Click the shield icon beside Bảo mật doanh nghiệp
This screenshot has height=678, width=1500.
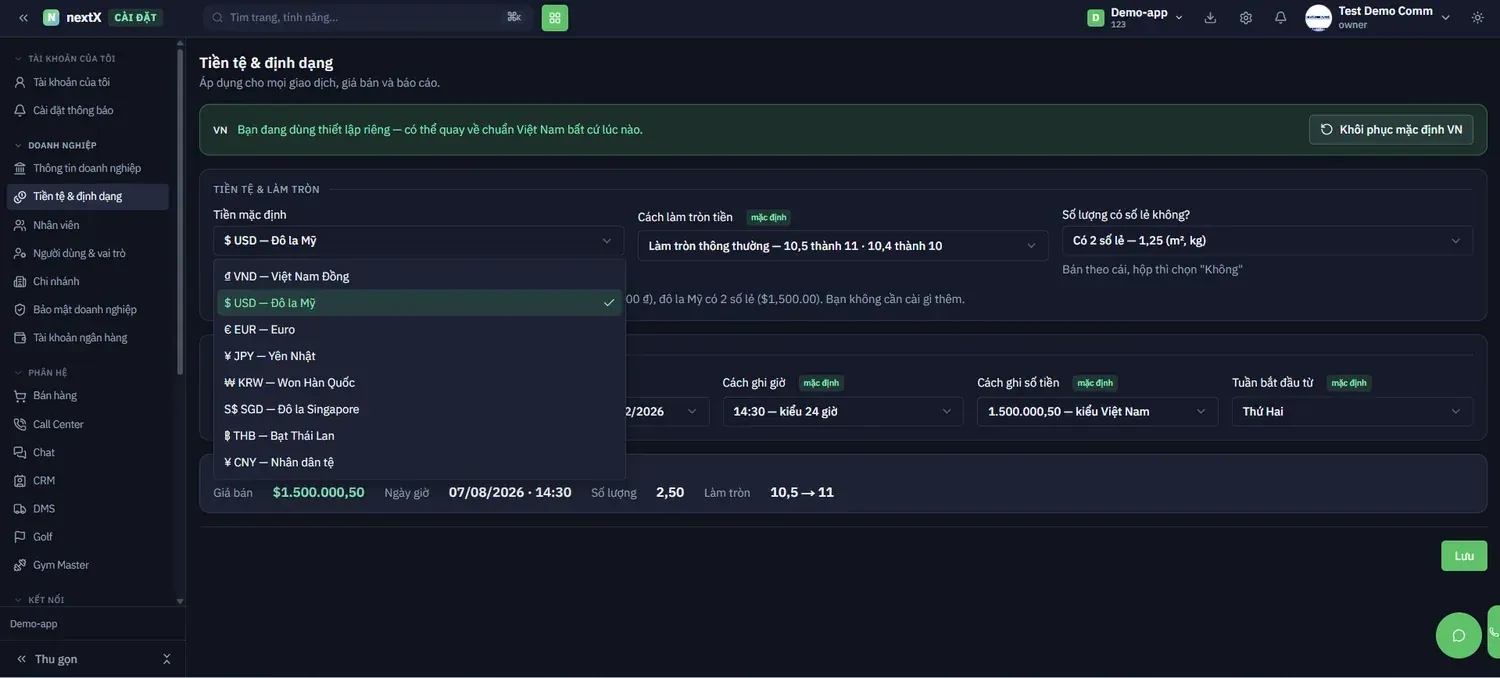(x=20, y=309)
